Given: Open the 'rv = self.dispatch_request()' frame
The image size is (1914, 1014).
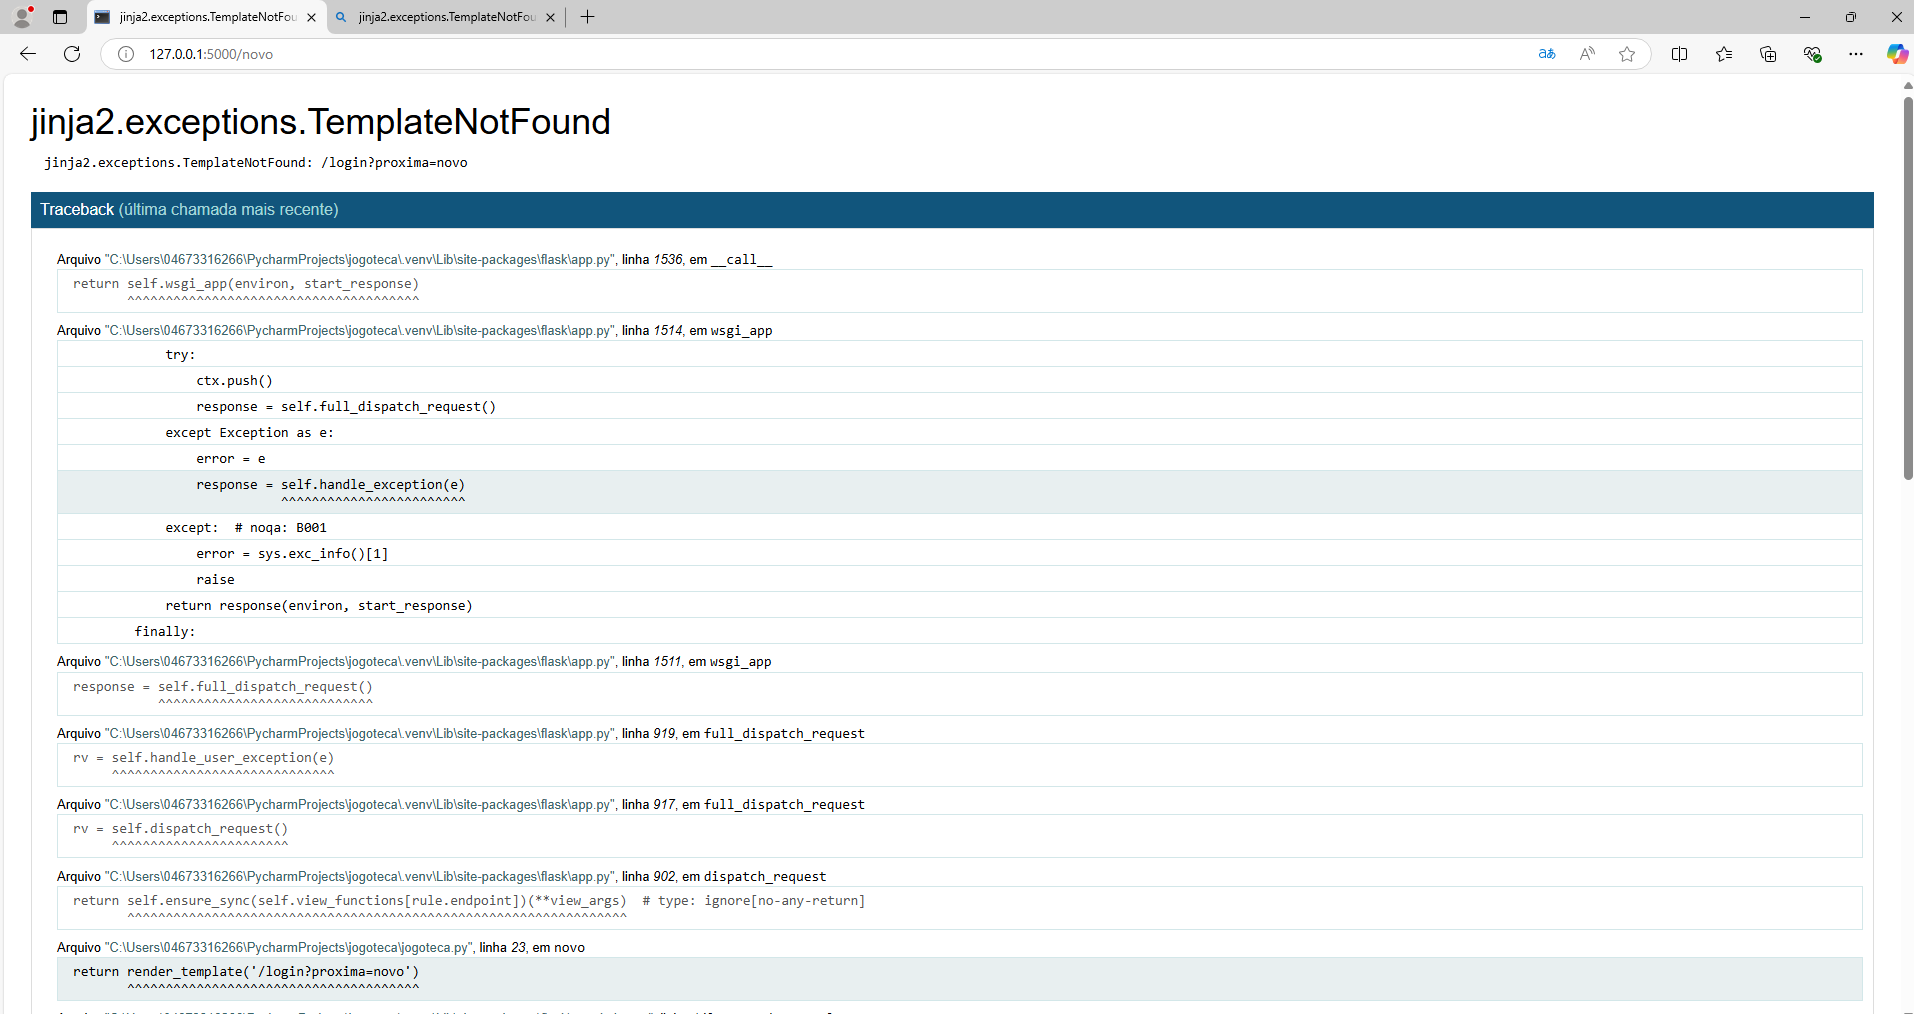Looking at the screenshot, I should pos(960,836).
